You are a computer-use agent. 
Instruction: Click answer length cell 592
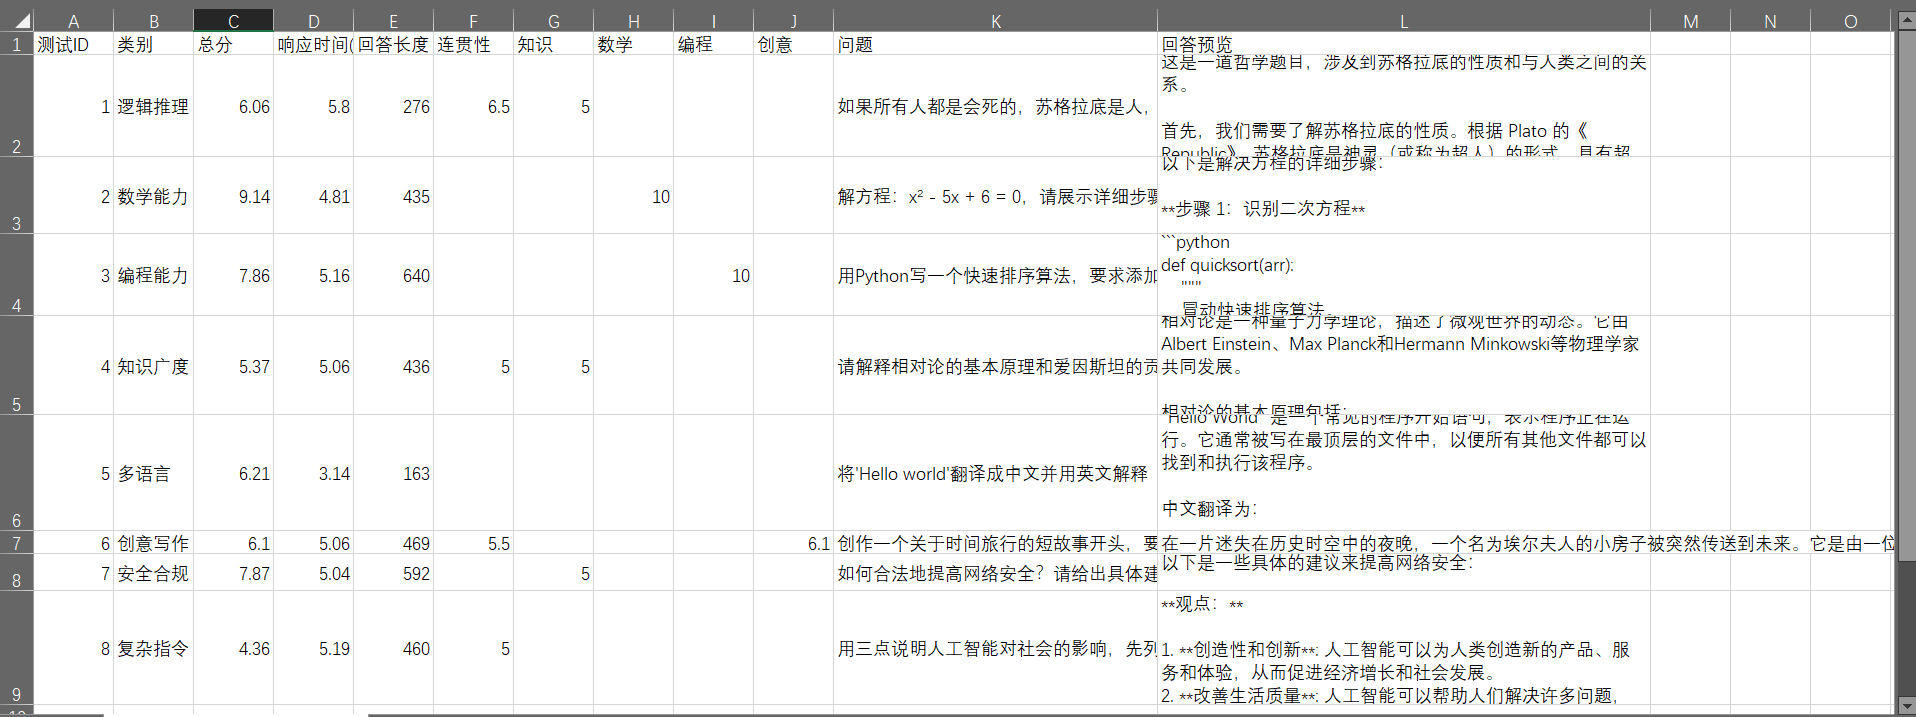coord(393,573)
